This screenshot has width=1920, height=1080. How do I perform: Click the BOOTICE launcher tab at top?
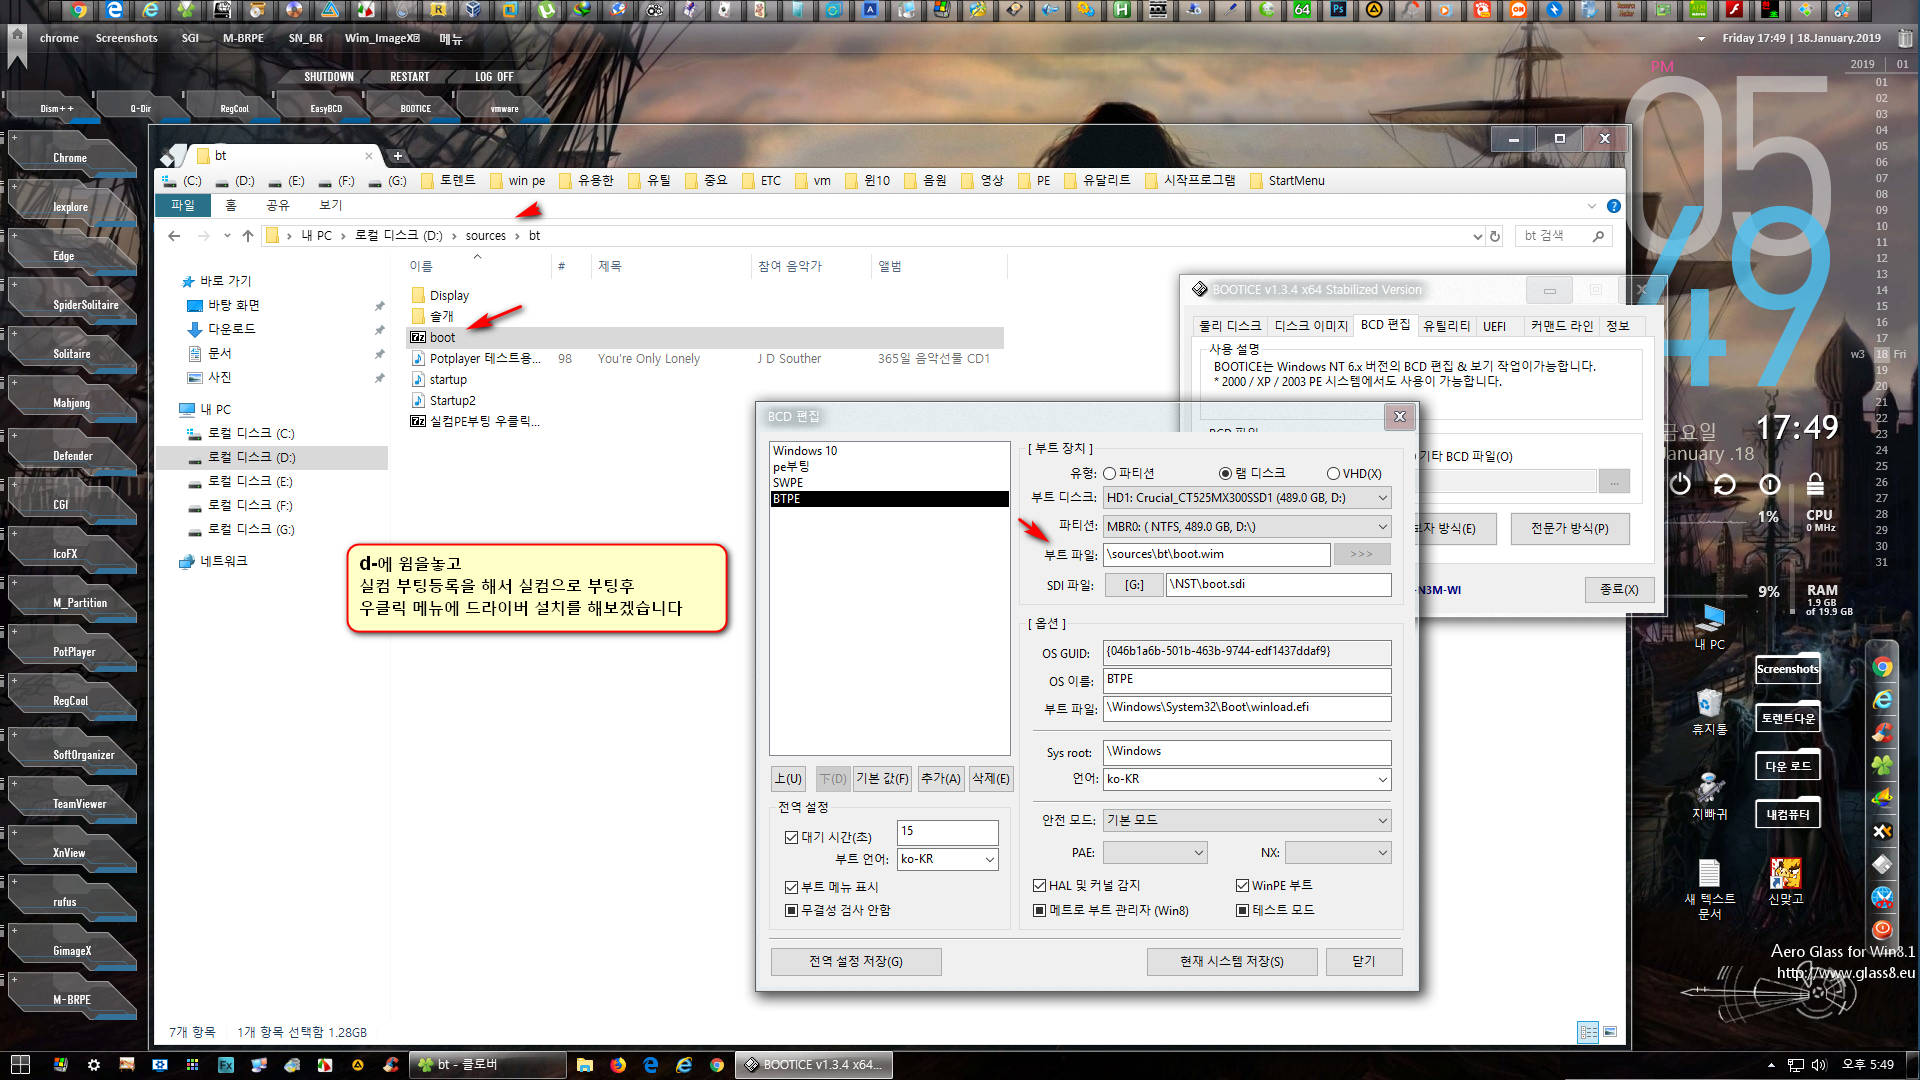point(415,108)
